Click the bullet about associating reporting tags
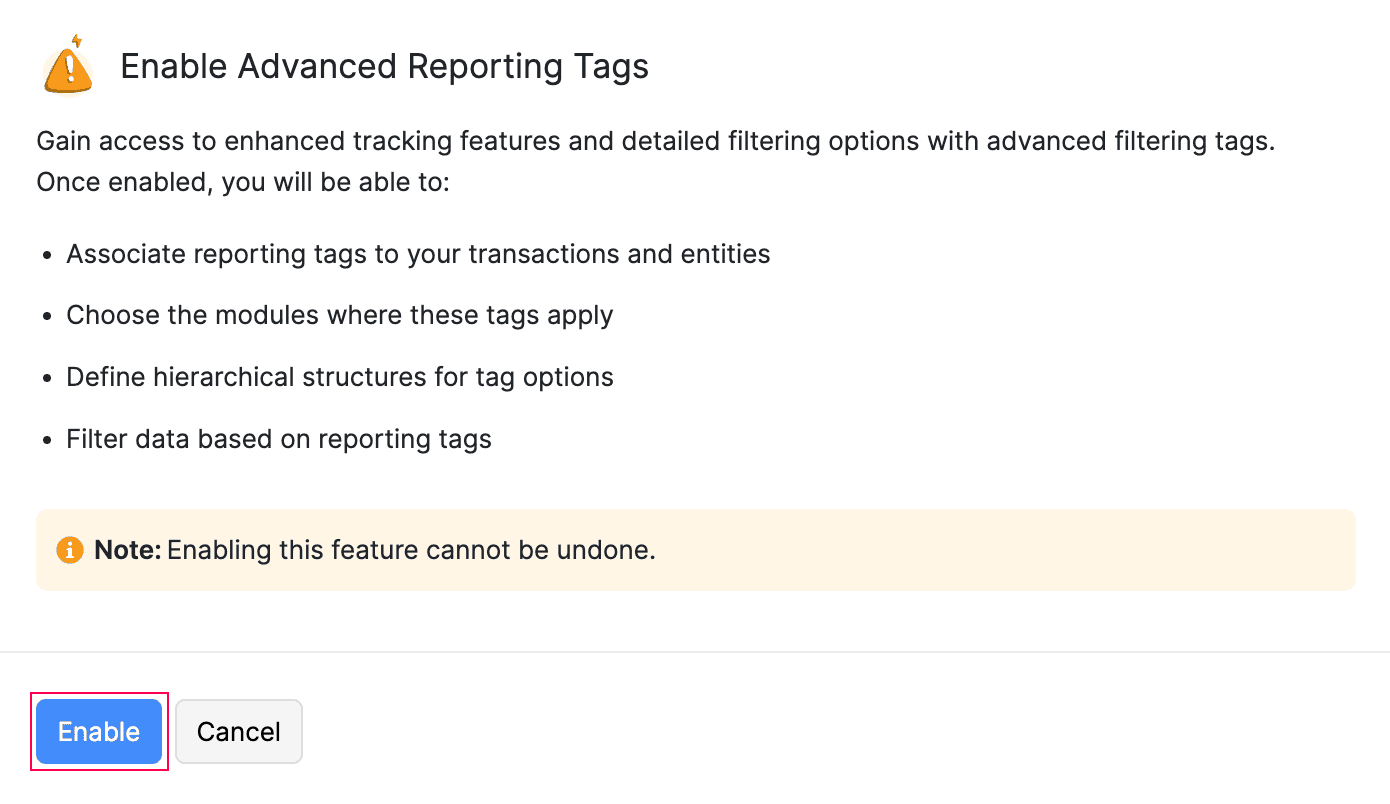The width and height of the screenshot is (1390, 804). (418, 254)
